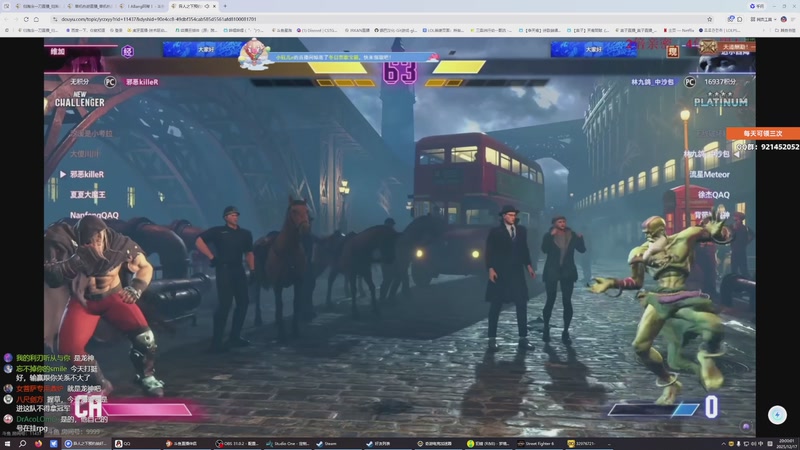Screen dimensions: 800x450
Task: Switch to the second browser tab
Action: point(91,6)
